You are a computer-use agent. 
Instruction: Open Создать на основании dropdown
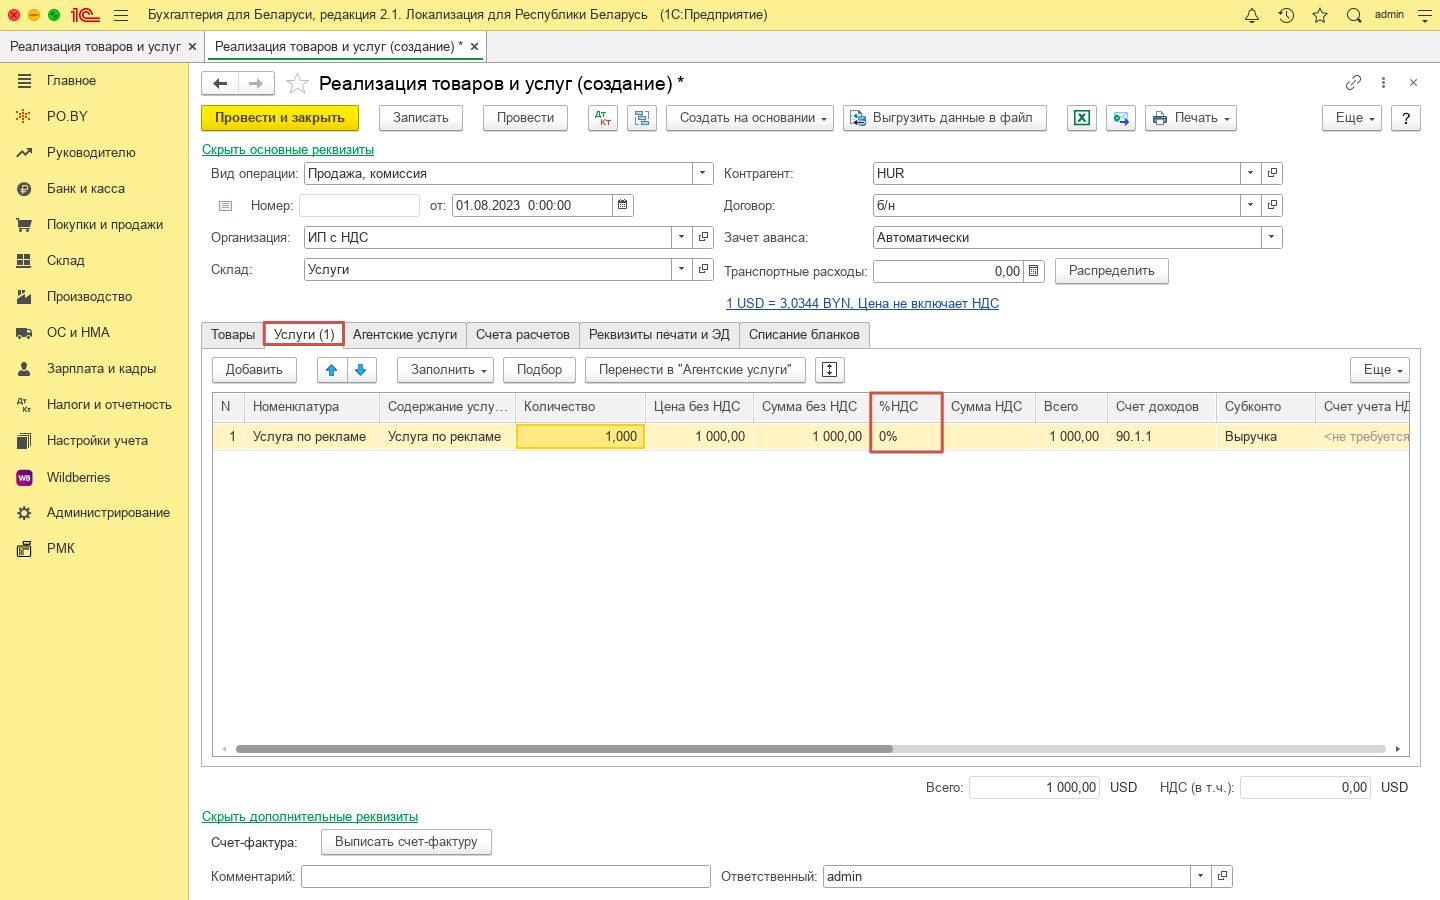pyautogui.click(x=750, y=118)
